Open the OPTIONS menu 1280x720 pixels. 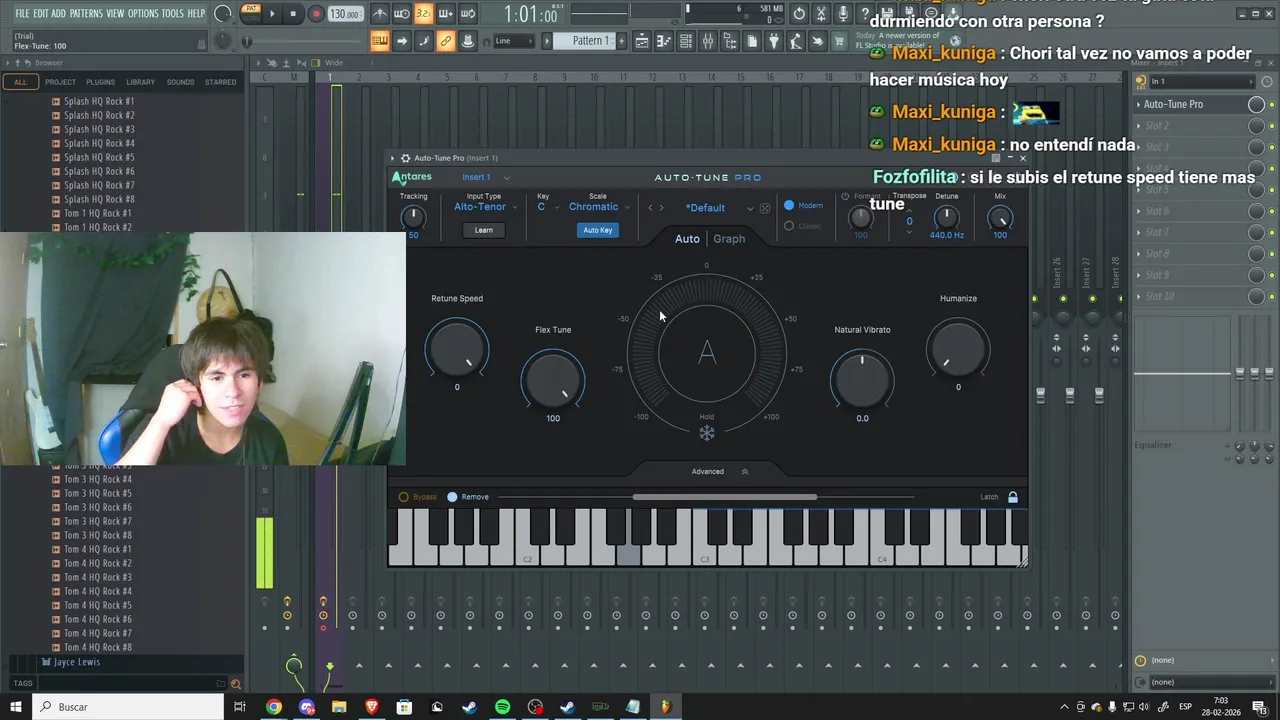click(143, 13)
